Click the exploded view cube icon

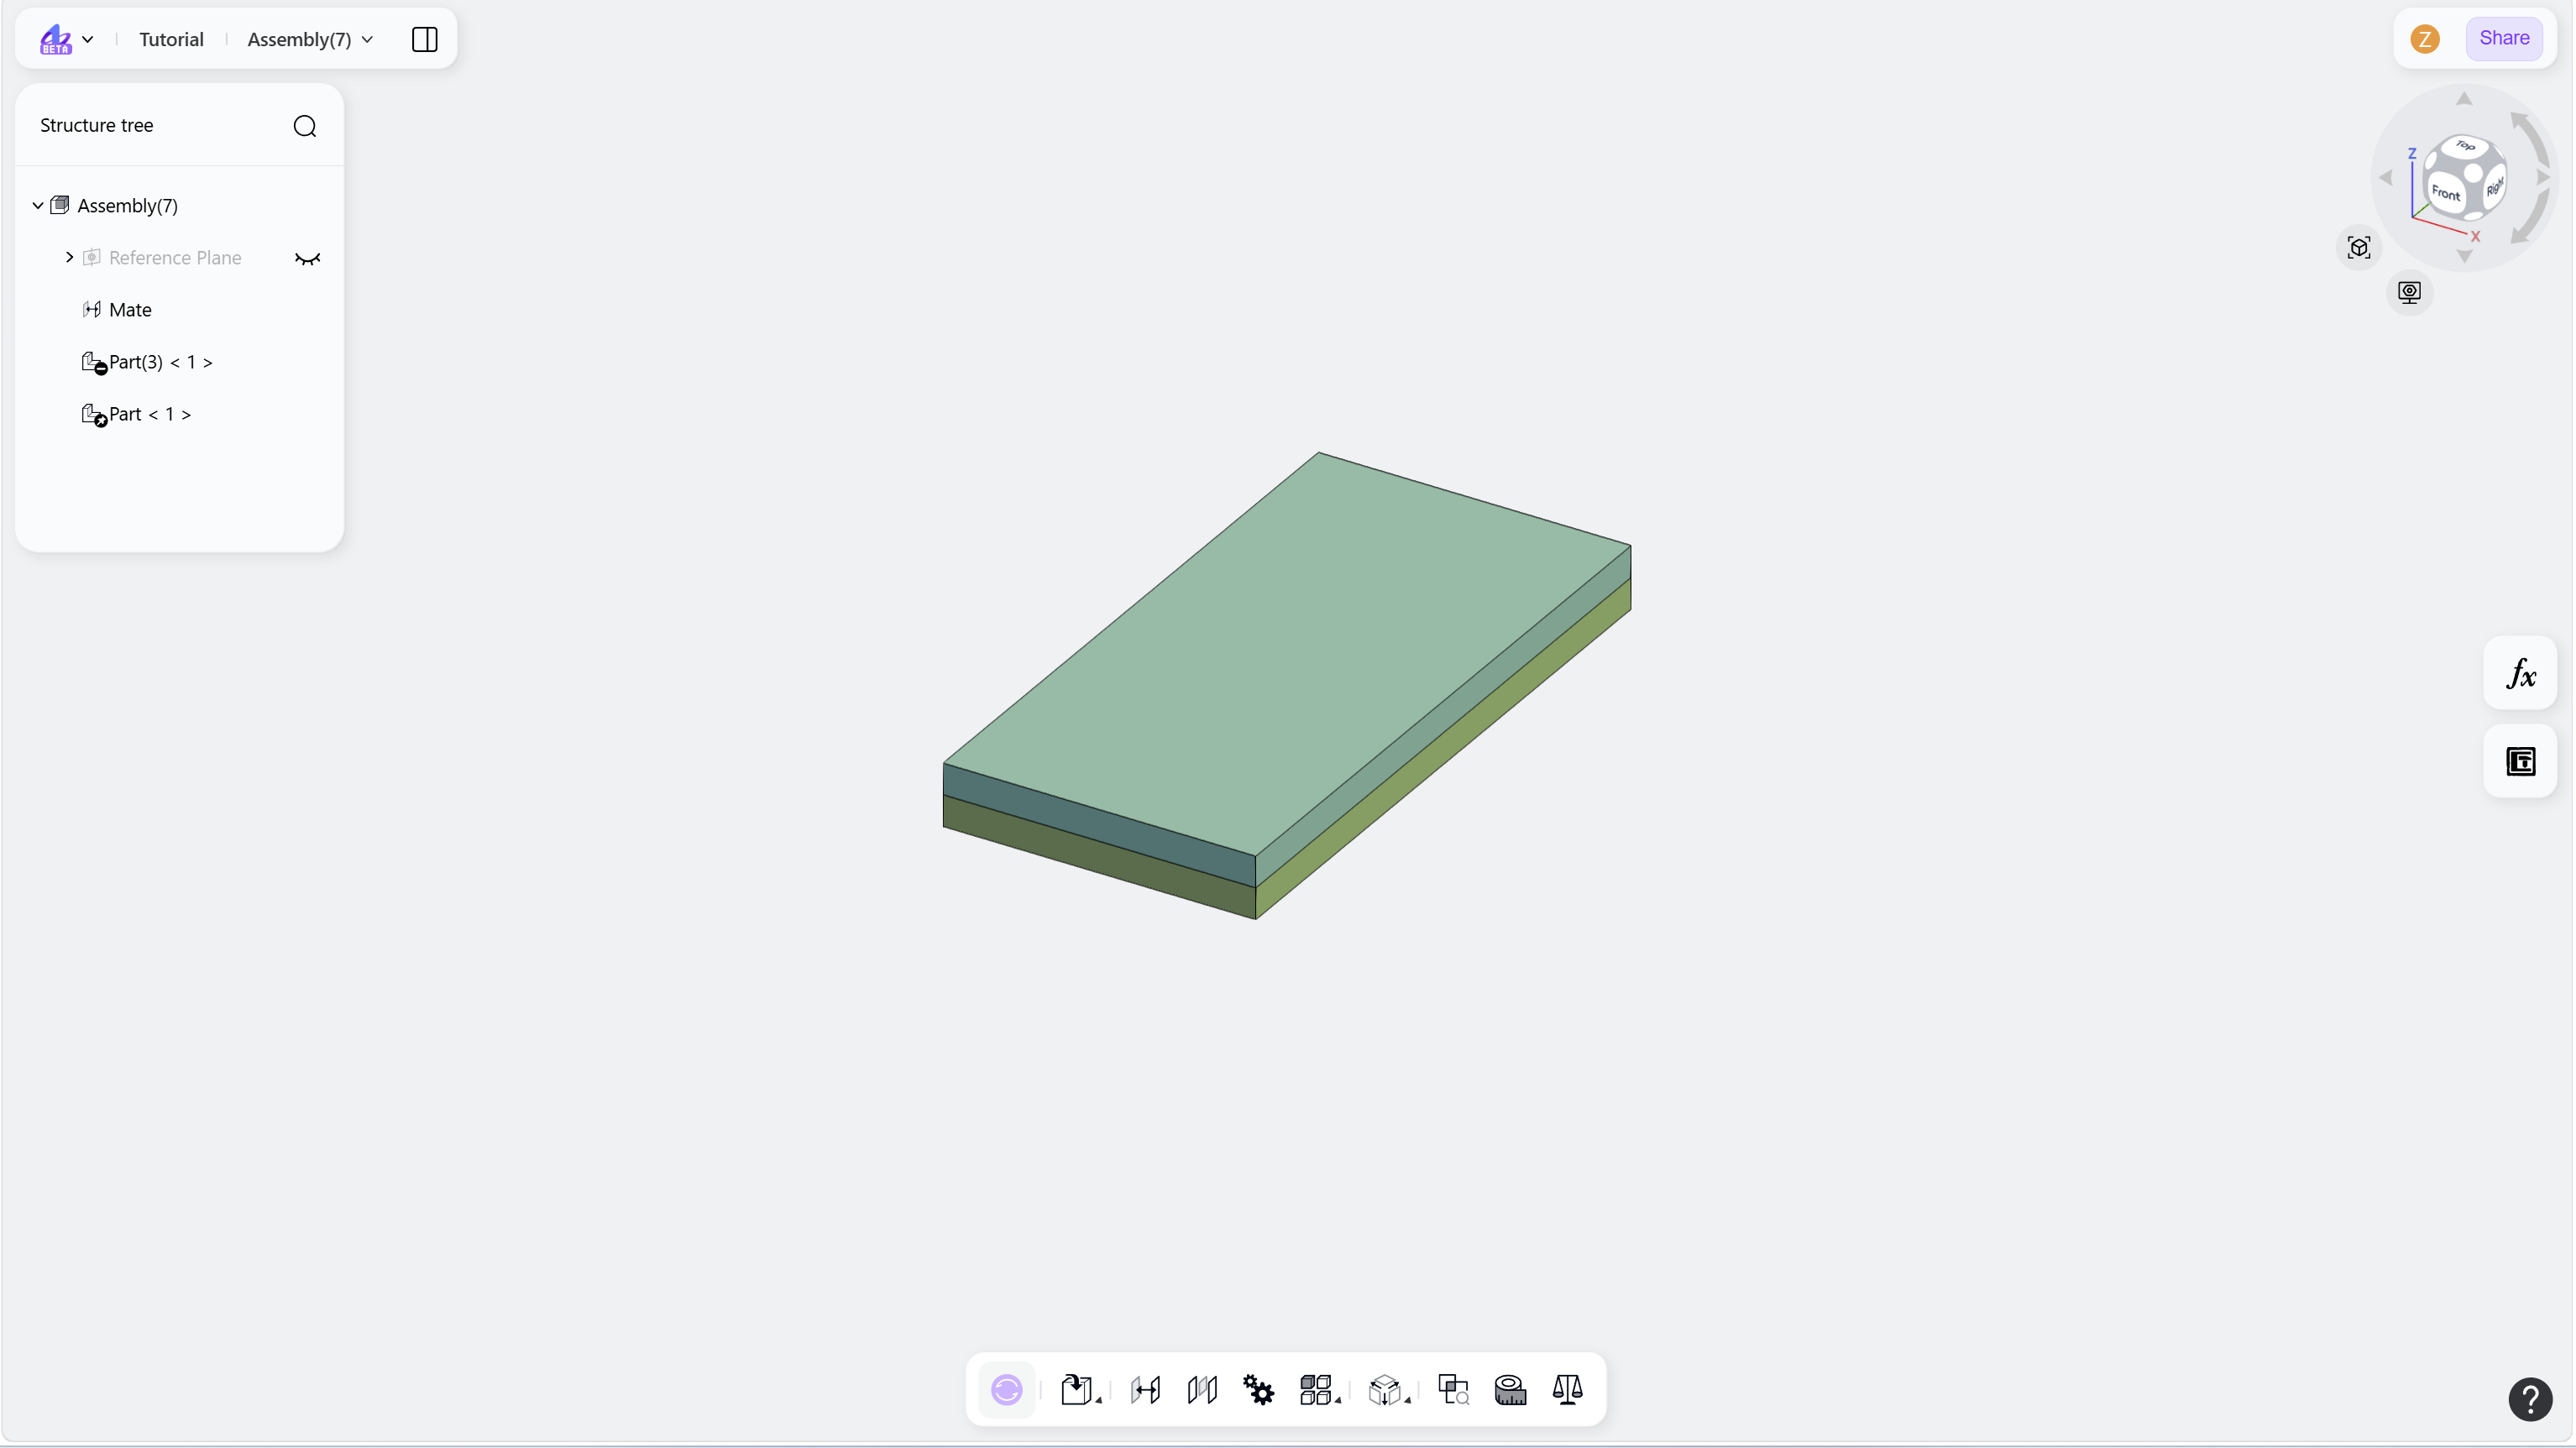pyautogui.click(x=1384, y=1389)
